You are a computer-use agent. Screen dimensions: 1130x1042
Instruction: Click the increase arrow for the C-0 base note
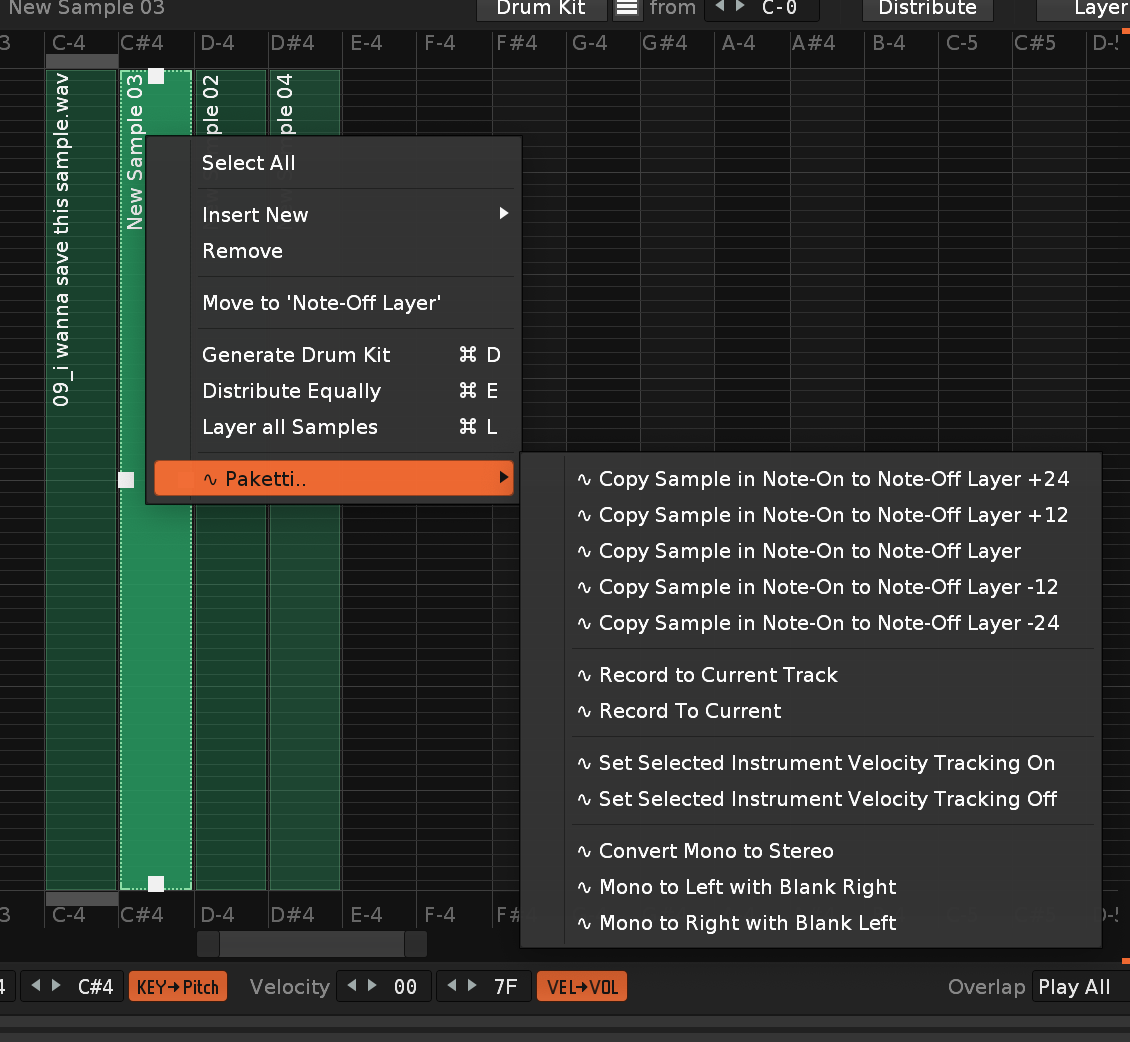click(740, 7)
